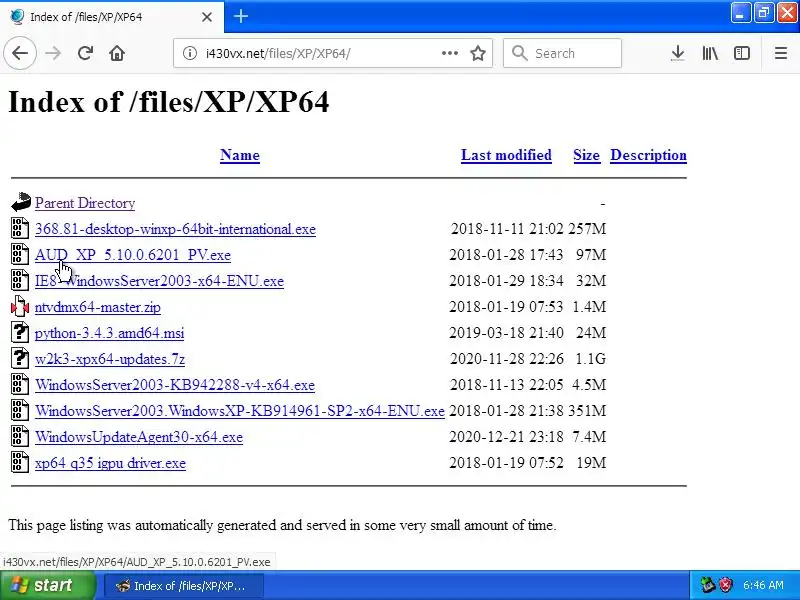The width and height of the screenshot is (800, 600).
Task: Open the Parent Directory link
Action: click(85, 203)
